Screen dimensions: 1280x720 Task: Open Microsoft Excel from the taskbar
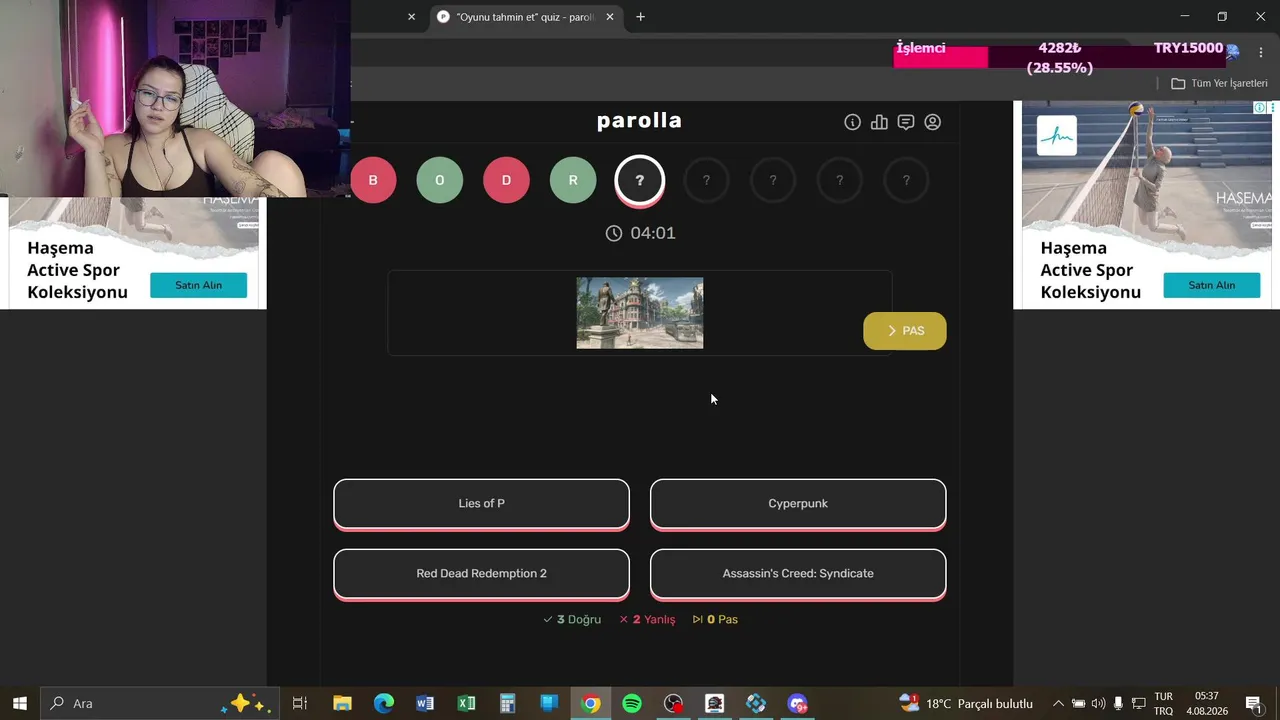coord(466,703)
